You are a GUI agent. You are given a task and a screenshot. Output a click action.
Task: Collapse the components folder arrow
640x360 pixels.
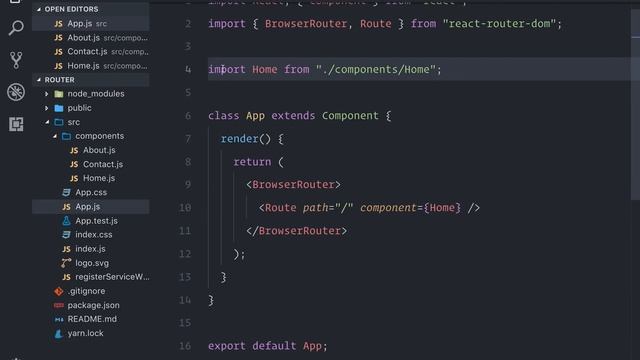pyautogui.click(x=55, y=136)
